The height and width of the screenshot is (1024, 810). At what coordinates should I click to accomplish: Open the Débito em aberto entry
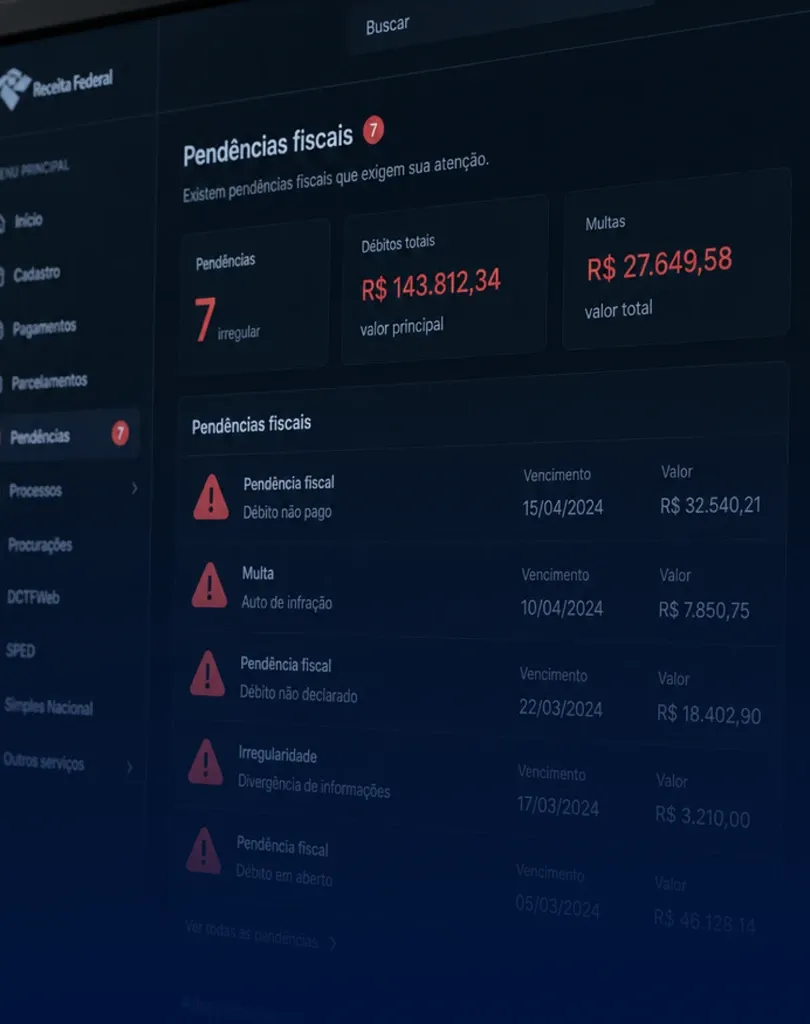coord(474,878)
